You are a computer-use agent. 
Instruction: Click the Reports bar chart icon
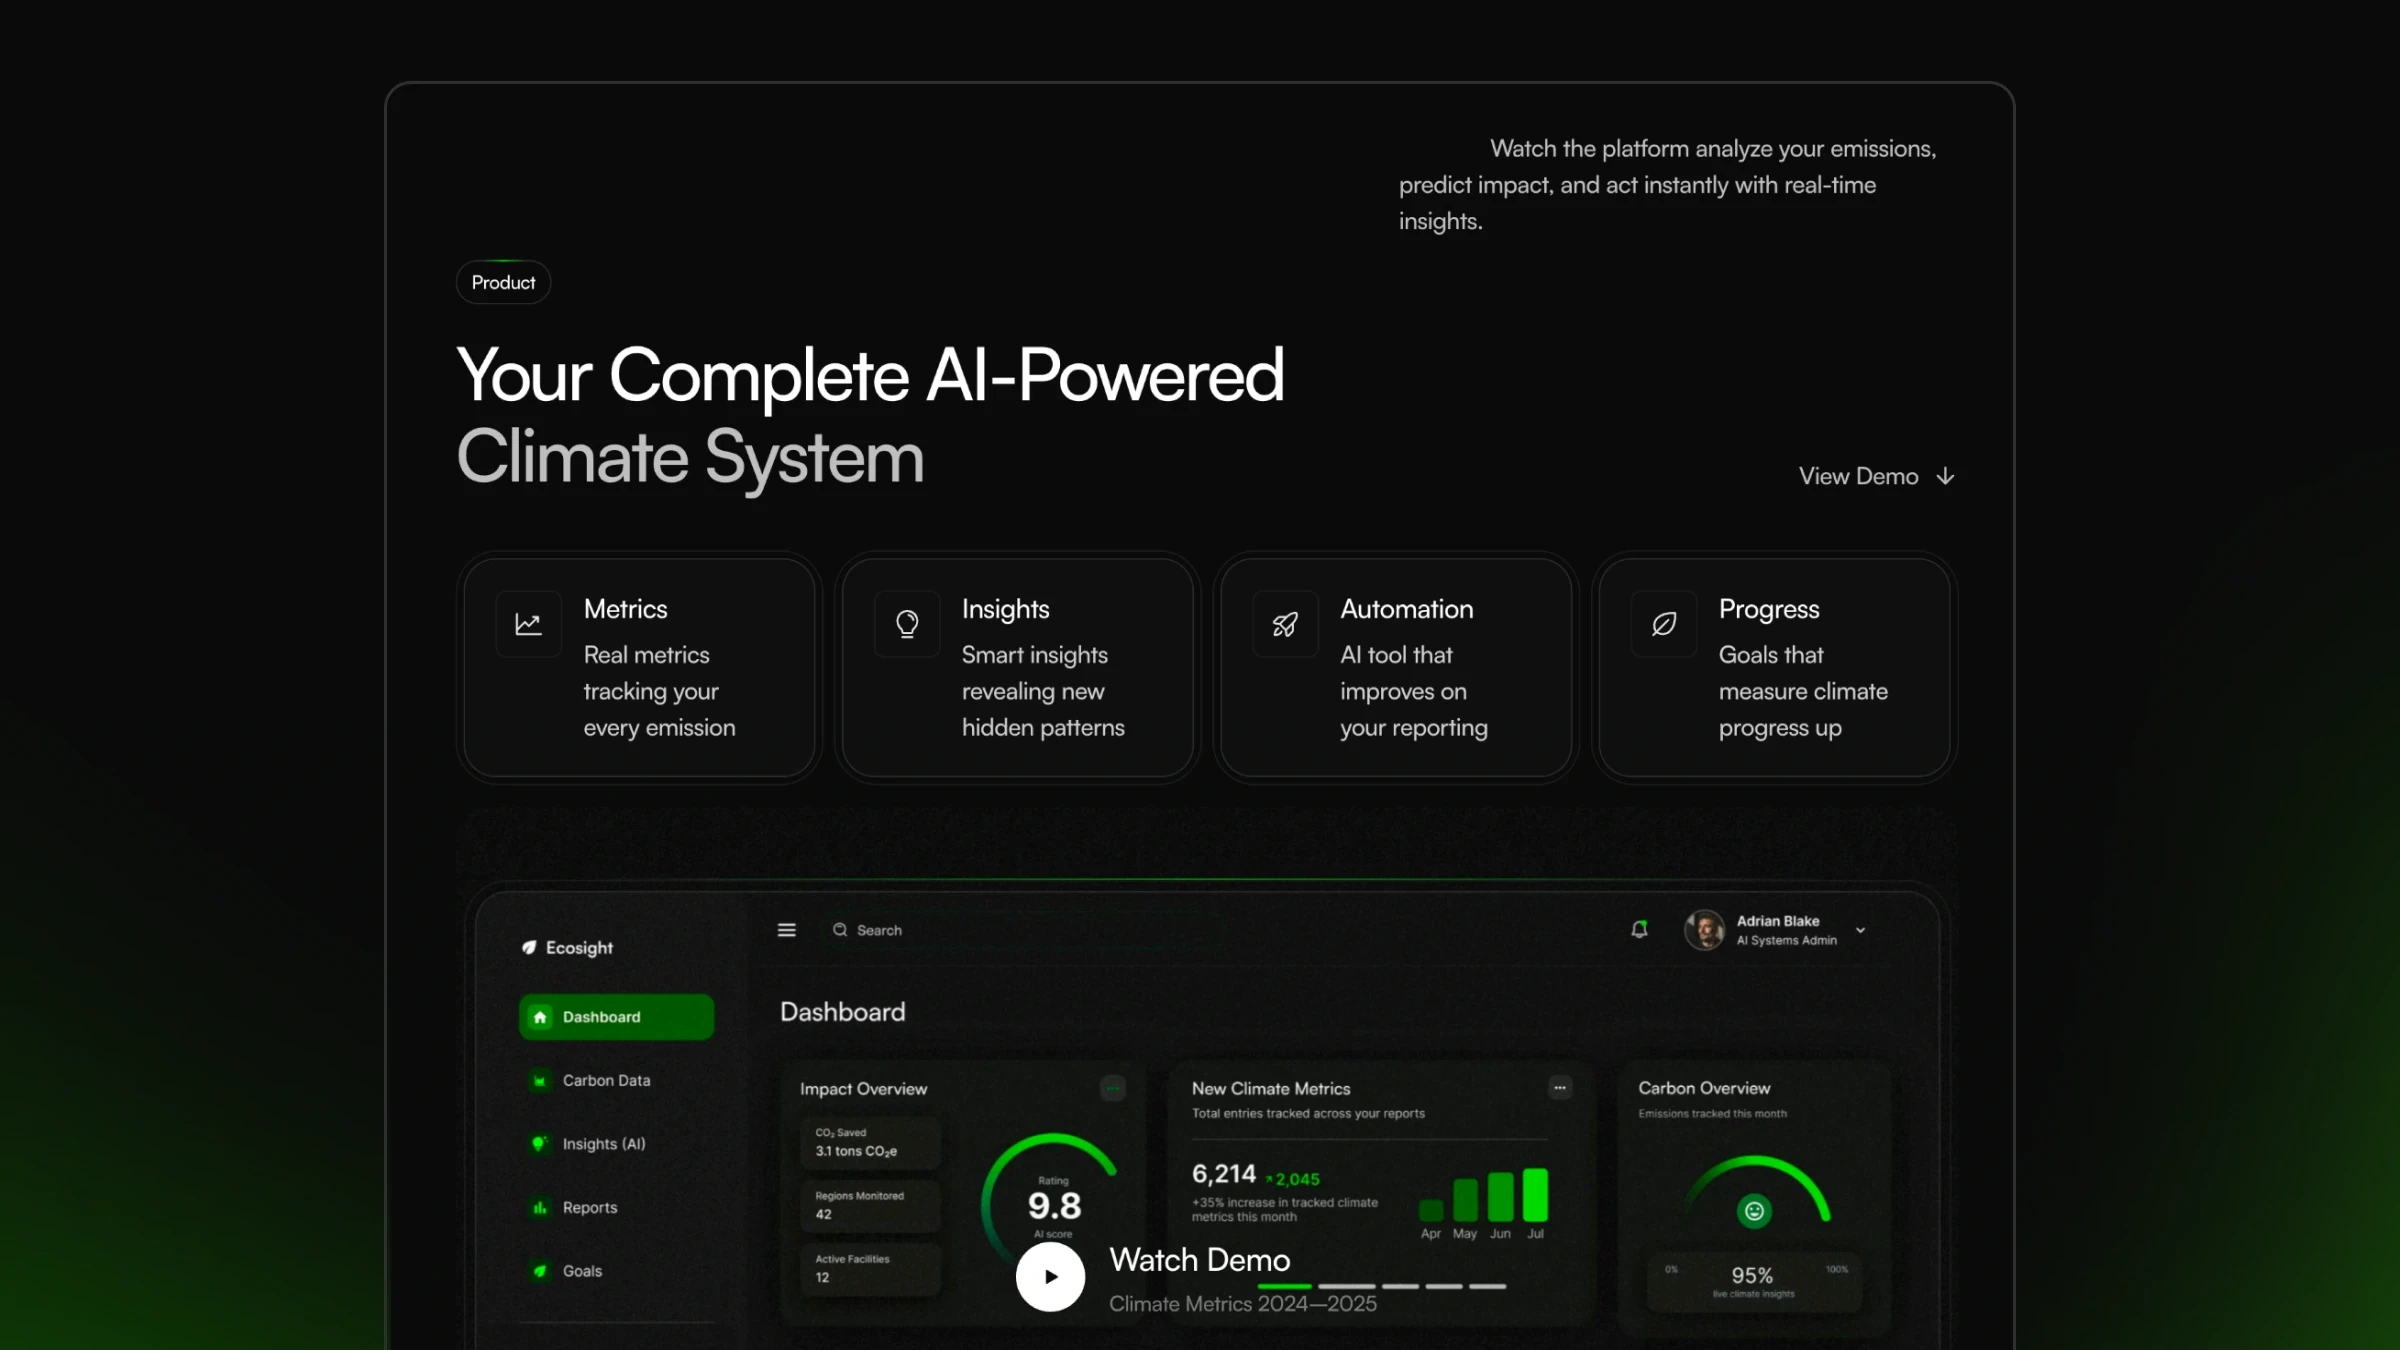(540, 1208)
